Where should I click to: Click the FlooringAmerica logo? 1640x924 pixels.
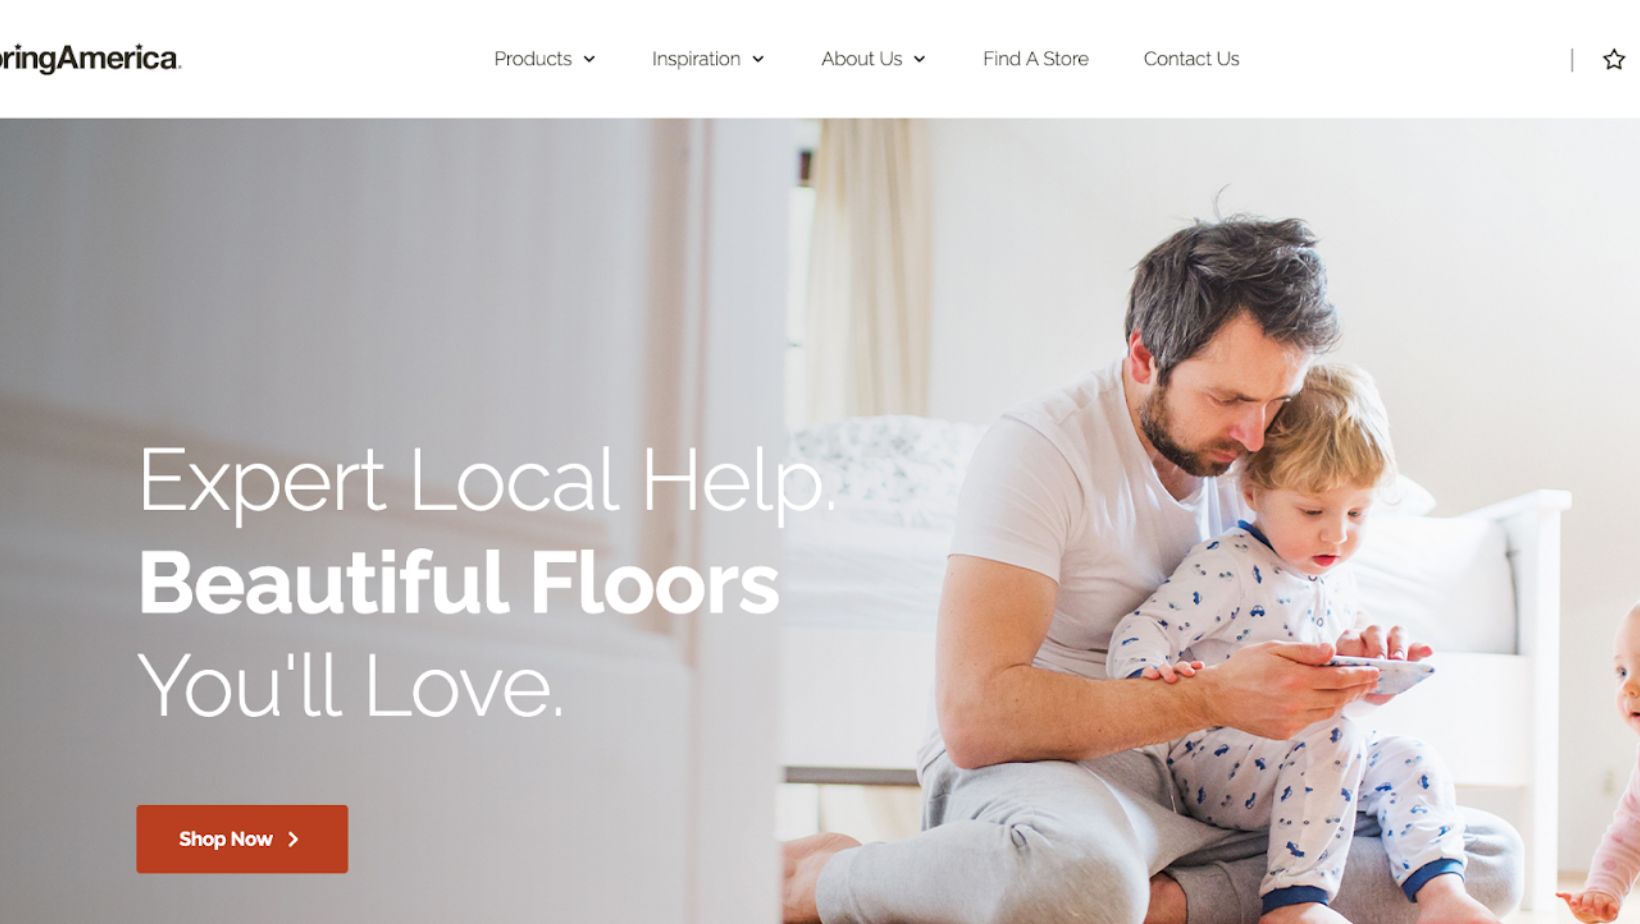click(90, 58)
